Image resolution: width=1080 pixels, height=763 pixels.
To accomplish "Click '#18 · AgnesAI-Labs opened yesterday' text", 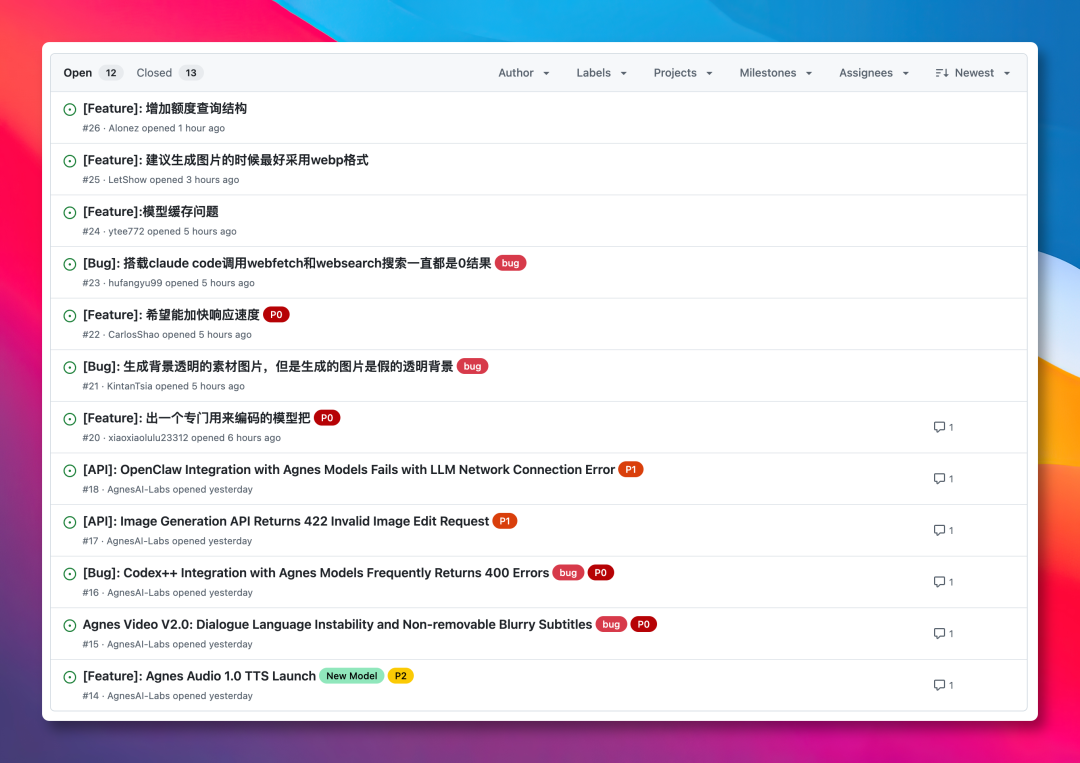I will (168, 490).
